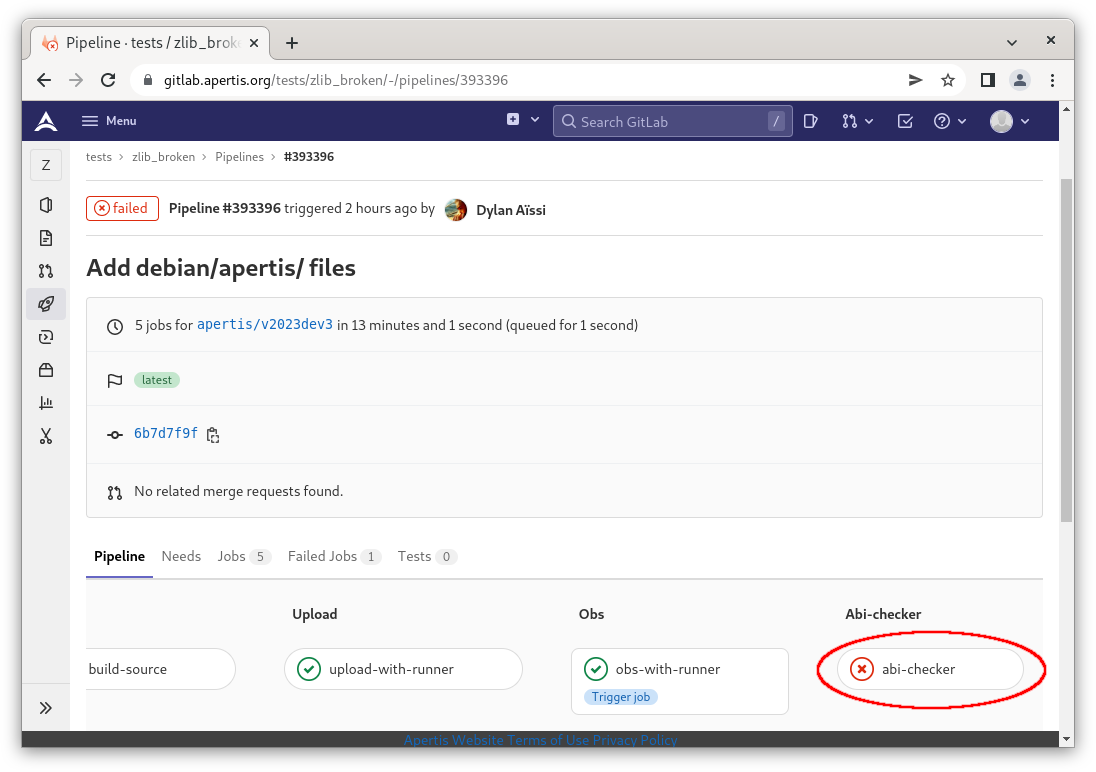Screen dimensions: 1096x772
Task: Click the Z project avatar in sidebar
Action: pos(46,165)
